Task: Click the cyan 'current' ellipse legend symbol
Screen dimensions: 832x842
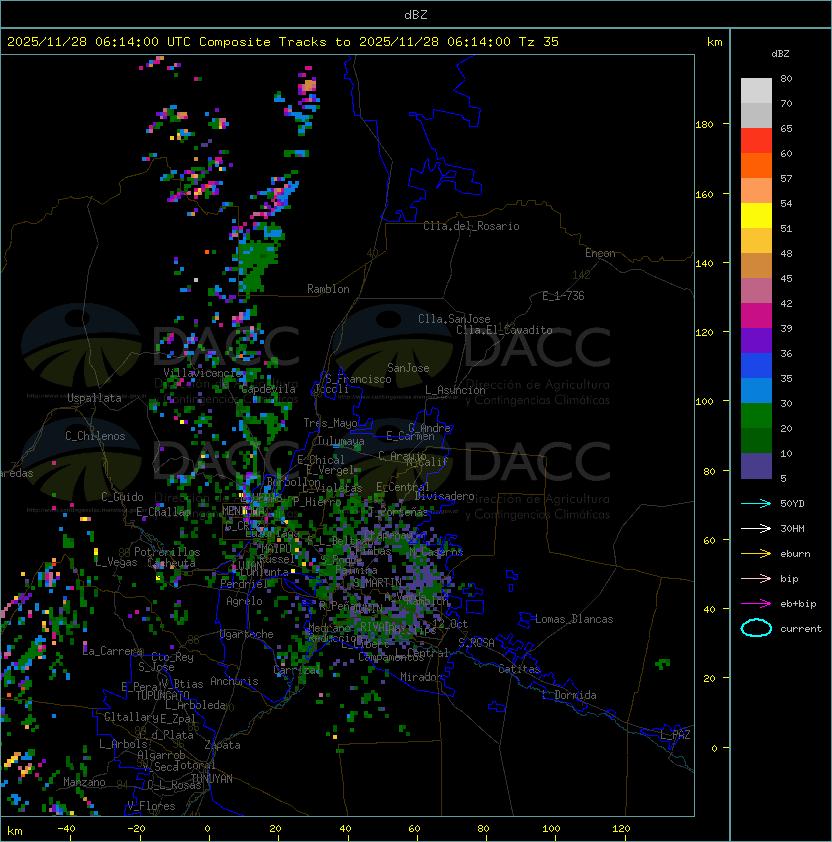Action: click(756, 628)
